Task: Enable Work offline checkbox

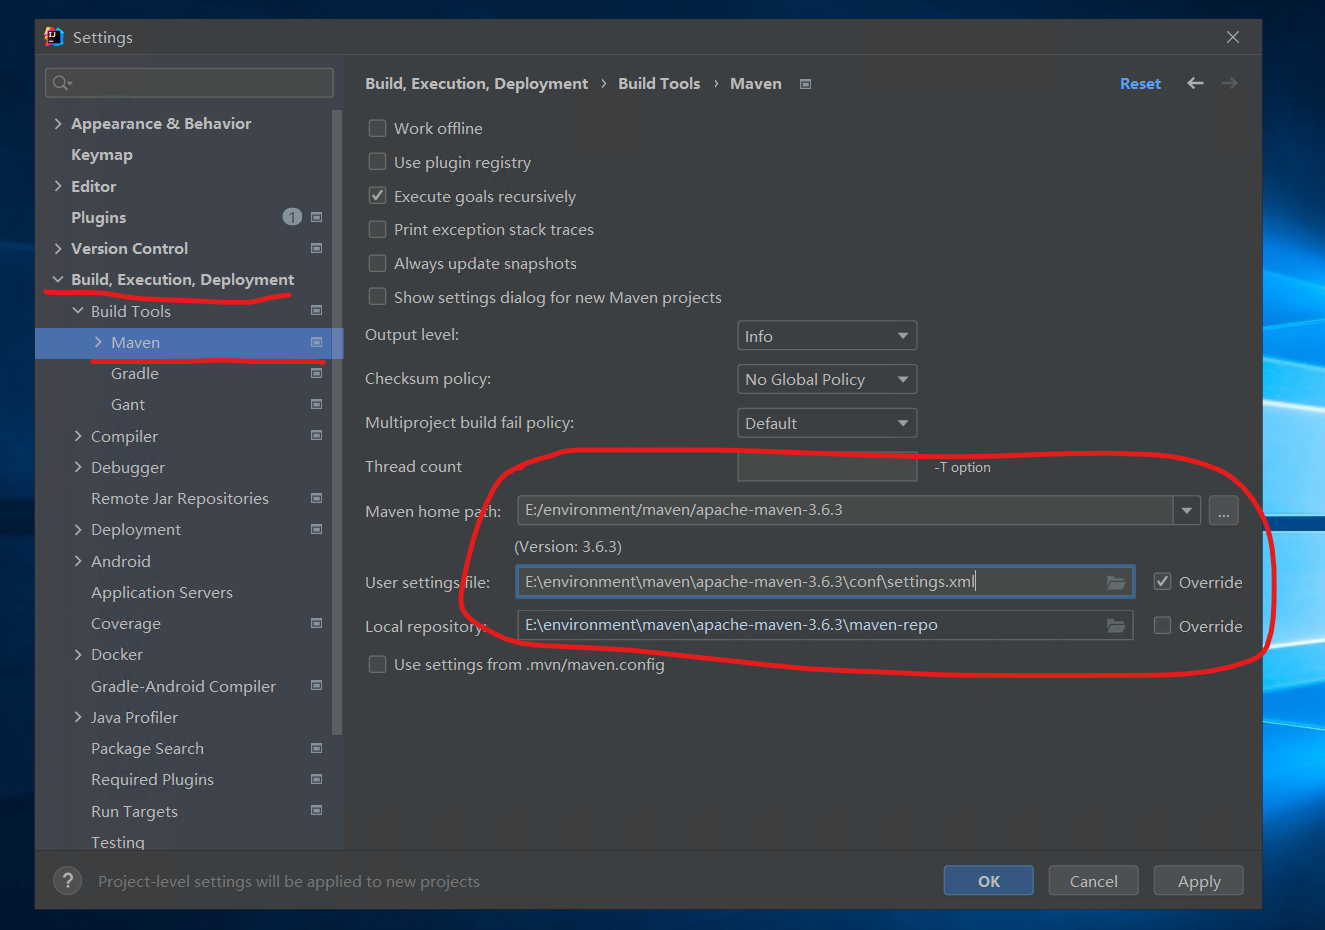Action: [x=377, y=128]
